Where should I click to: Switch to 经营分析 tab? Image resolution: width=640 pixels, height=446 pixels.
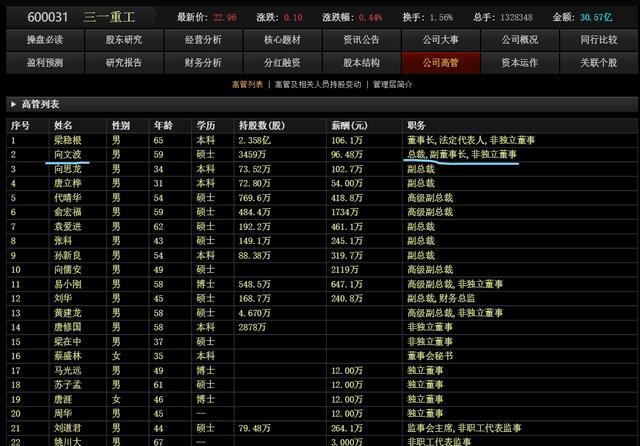click(203, 40)
